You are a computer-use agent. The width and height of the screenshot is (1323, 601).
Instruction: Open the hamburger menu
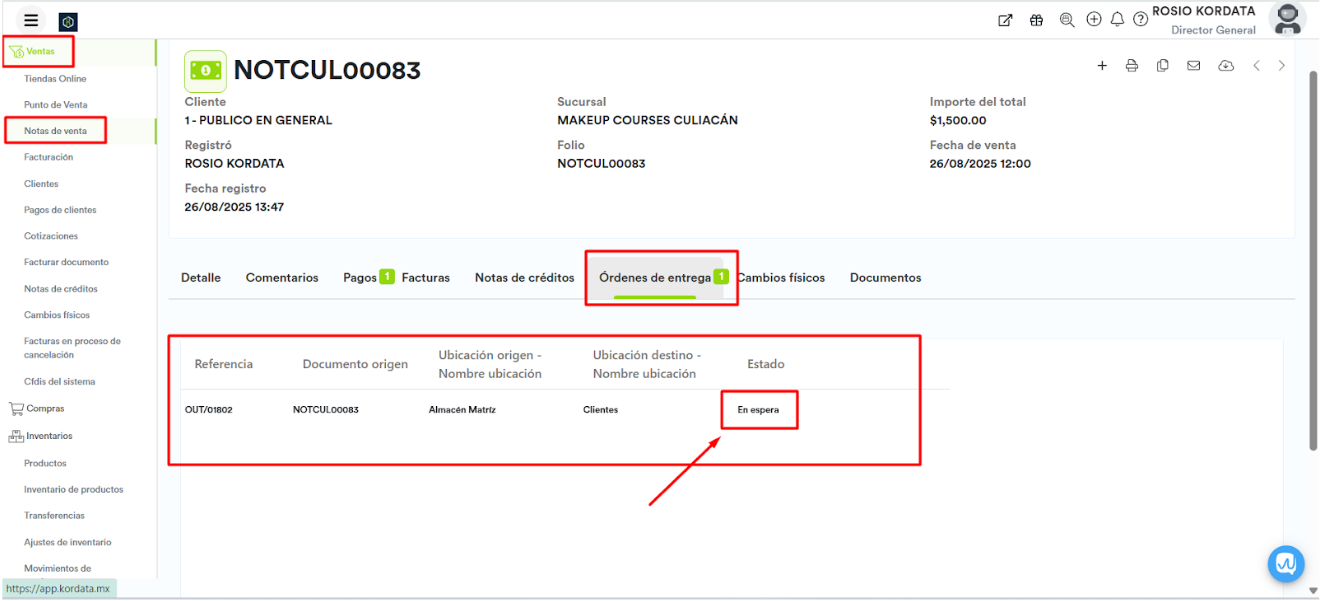(x=31, y=20)
